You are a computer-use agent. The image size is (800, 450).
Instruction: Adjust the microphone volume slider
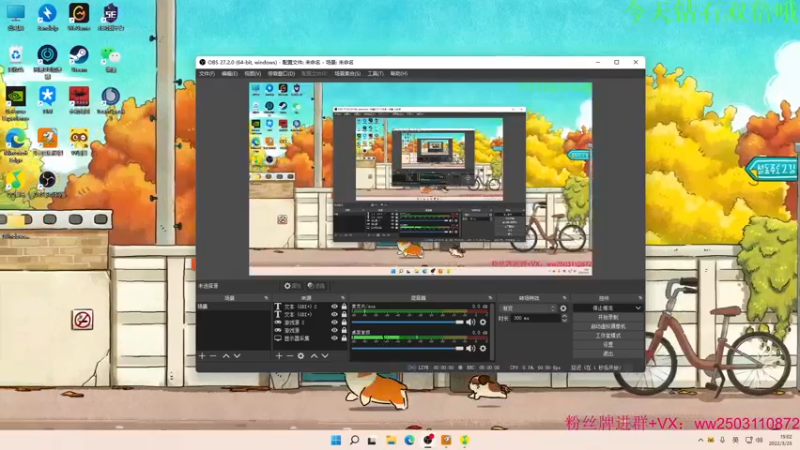click(407, 322)
